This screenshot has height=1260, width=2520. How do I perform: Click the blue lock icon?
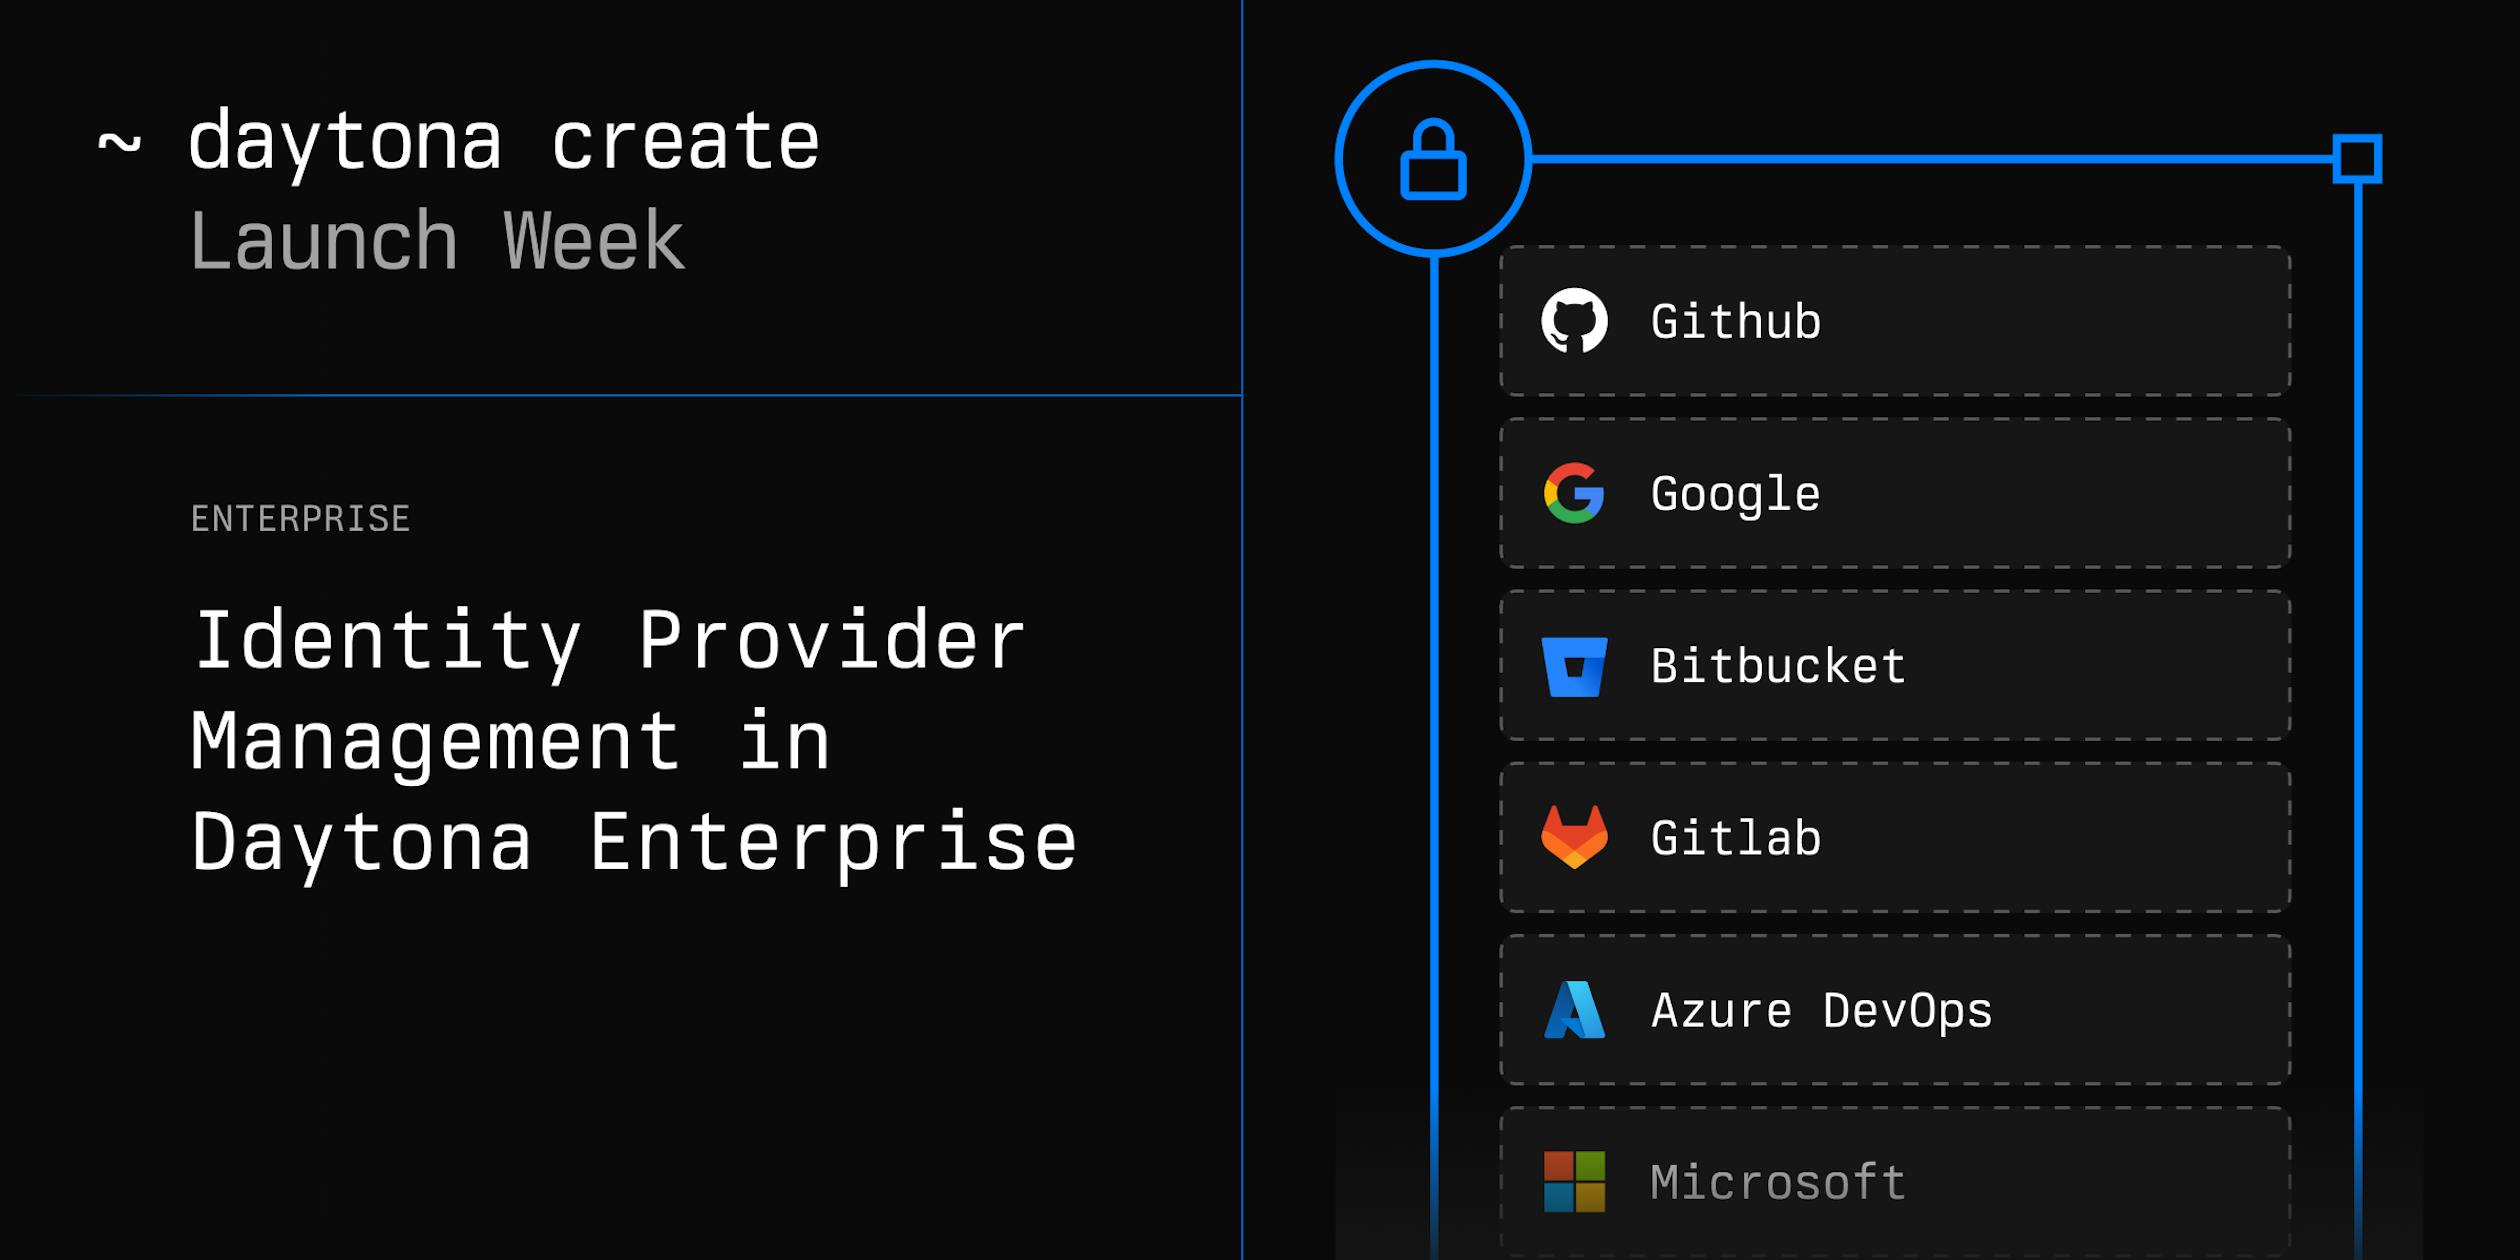pos(1433,160)
